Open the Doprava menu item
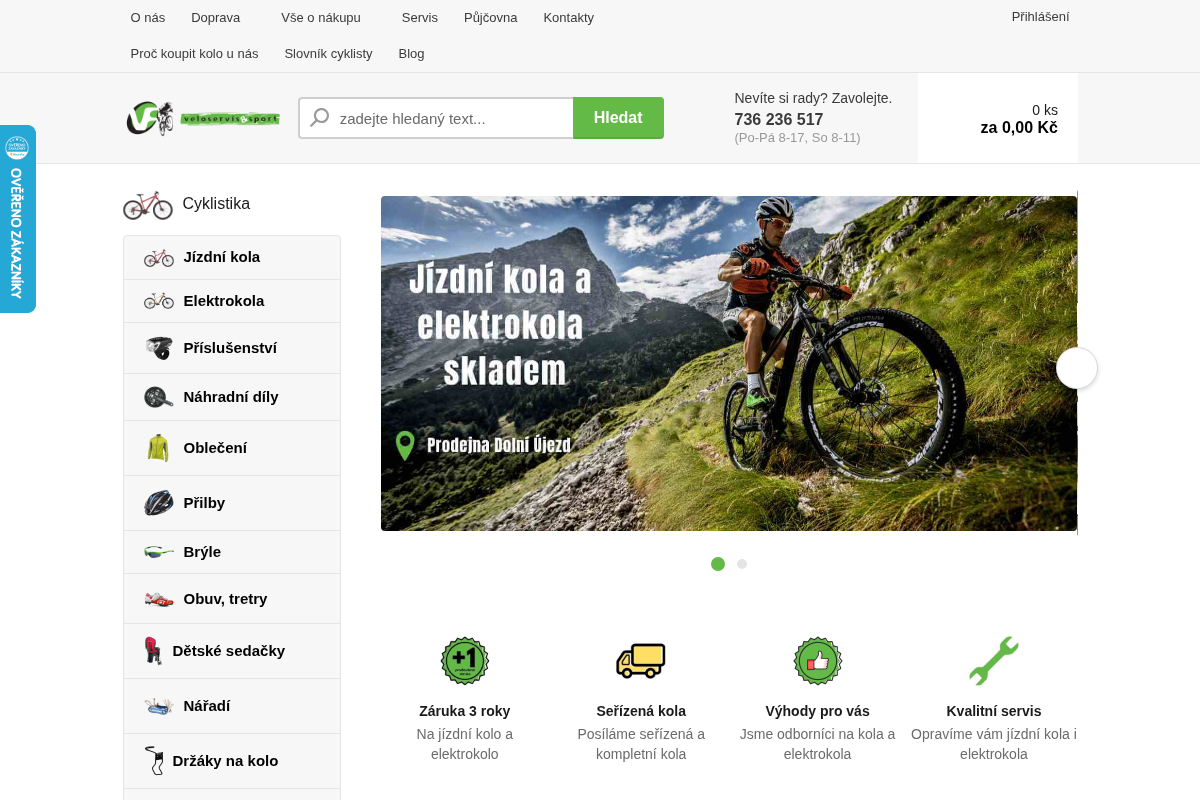The height and width of the screenshot is (800, 1200). 216,18
